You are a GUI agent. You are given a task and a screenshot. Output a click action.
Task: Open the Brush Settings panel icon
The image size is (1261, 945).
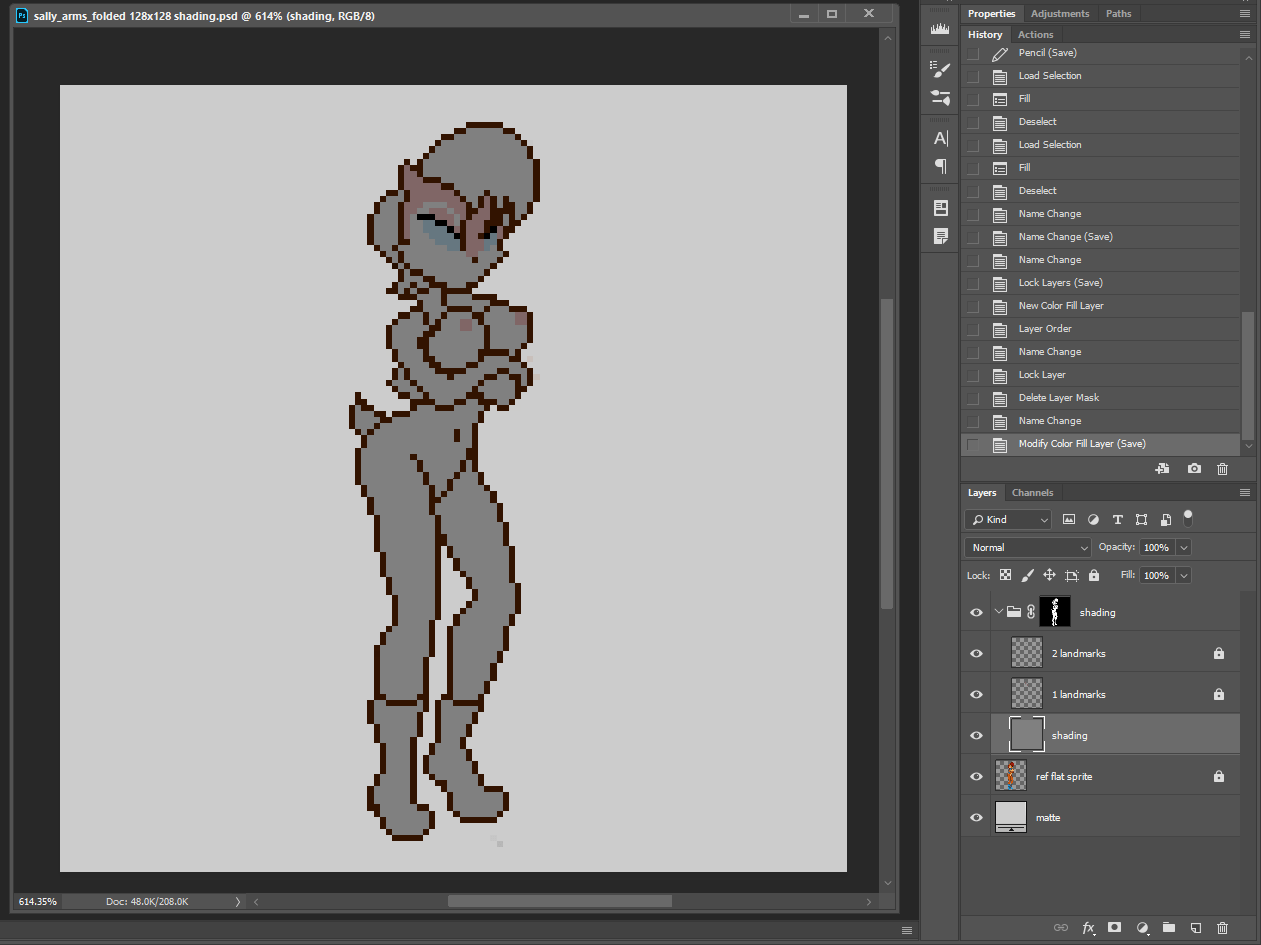(940, 70)
